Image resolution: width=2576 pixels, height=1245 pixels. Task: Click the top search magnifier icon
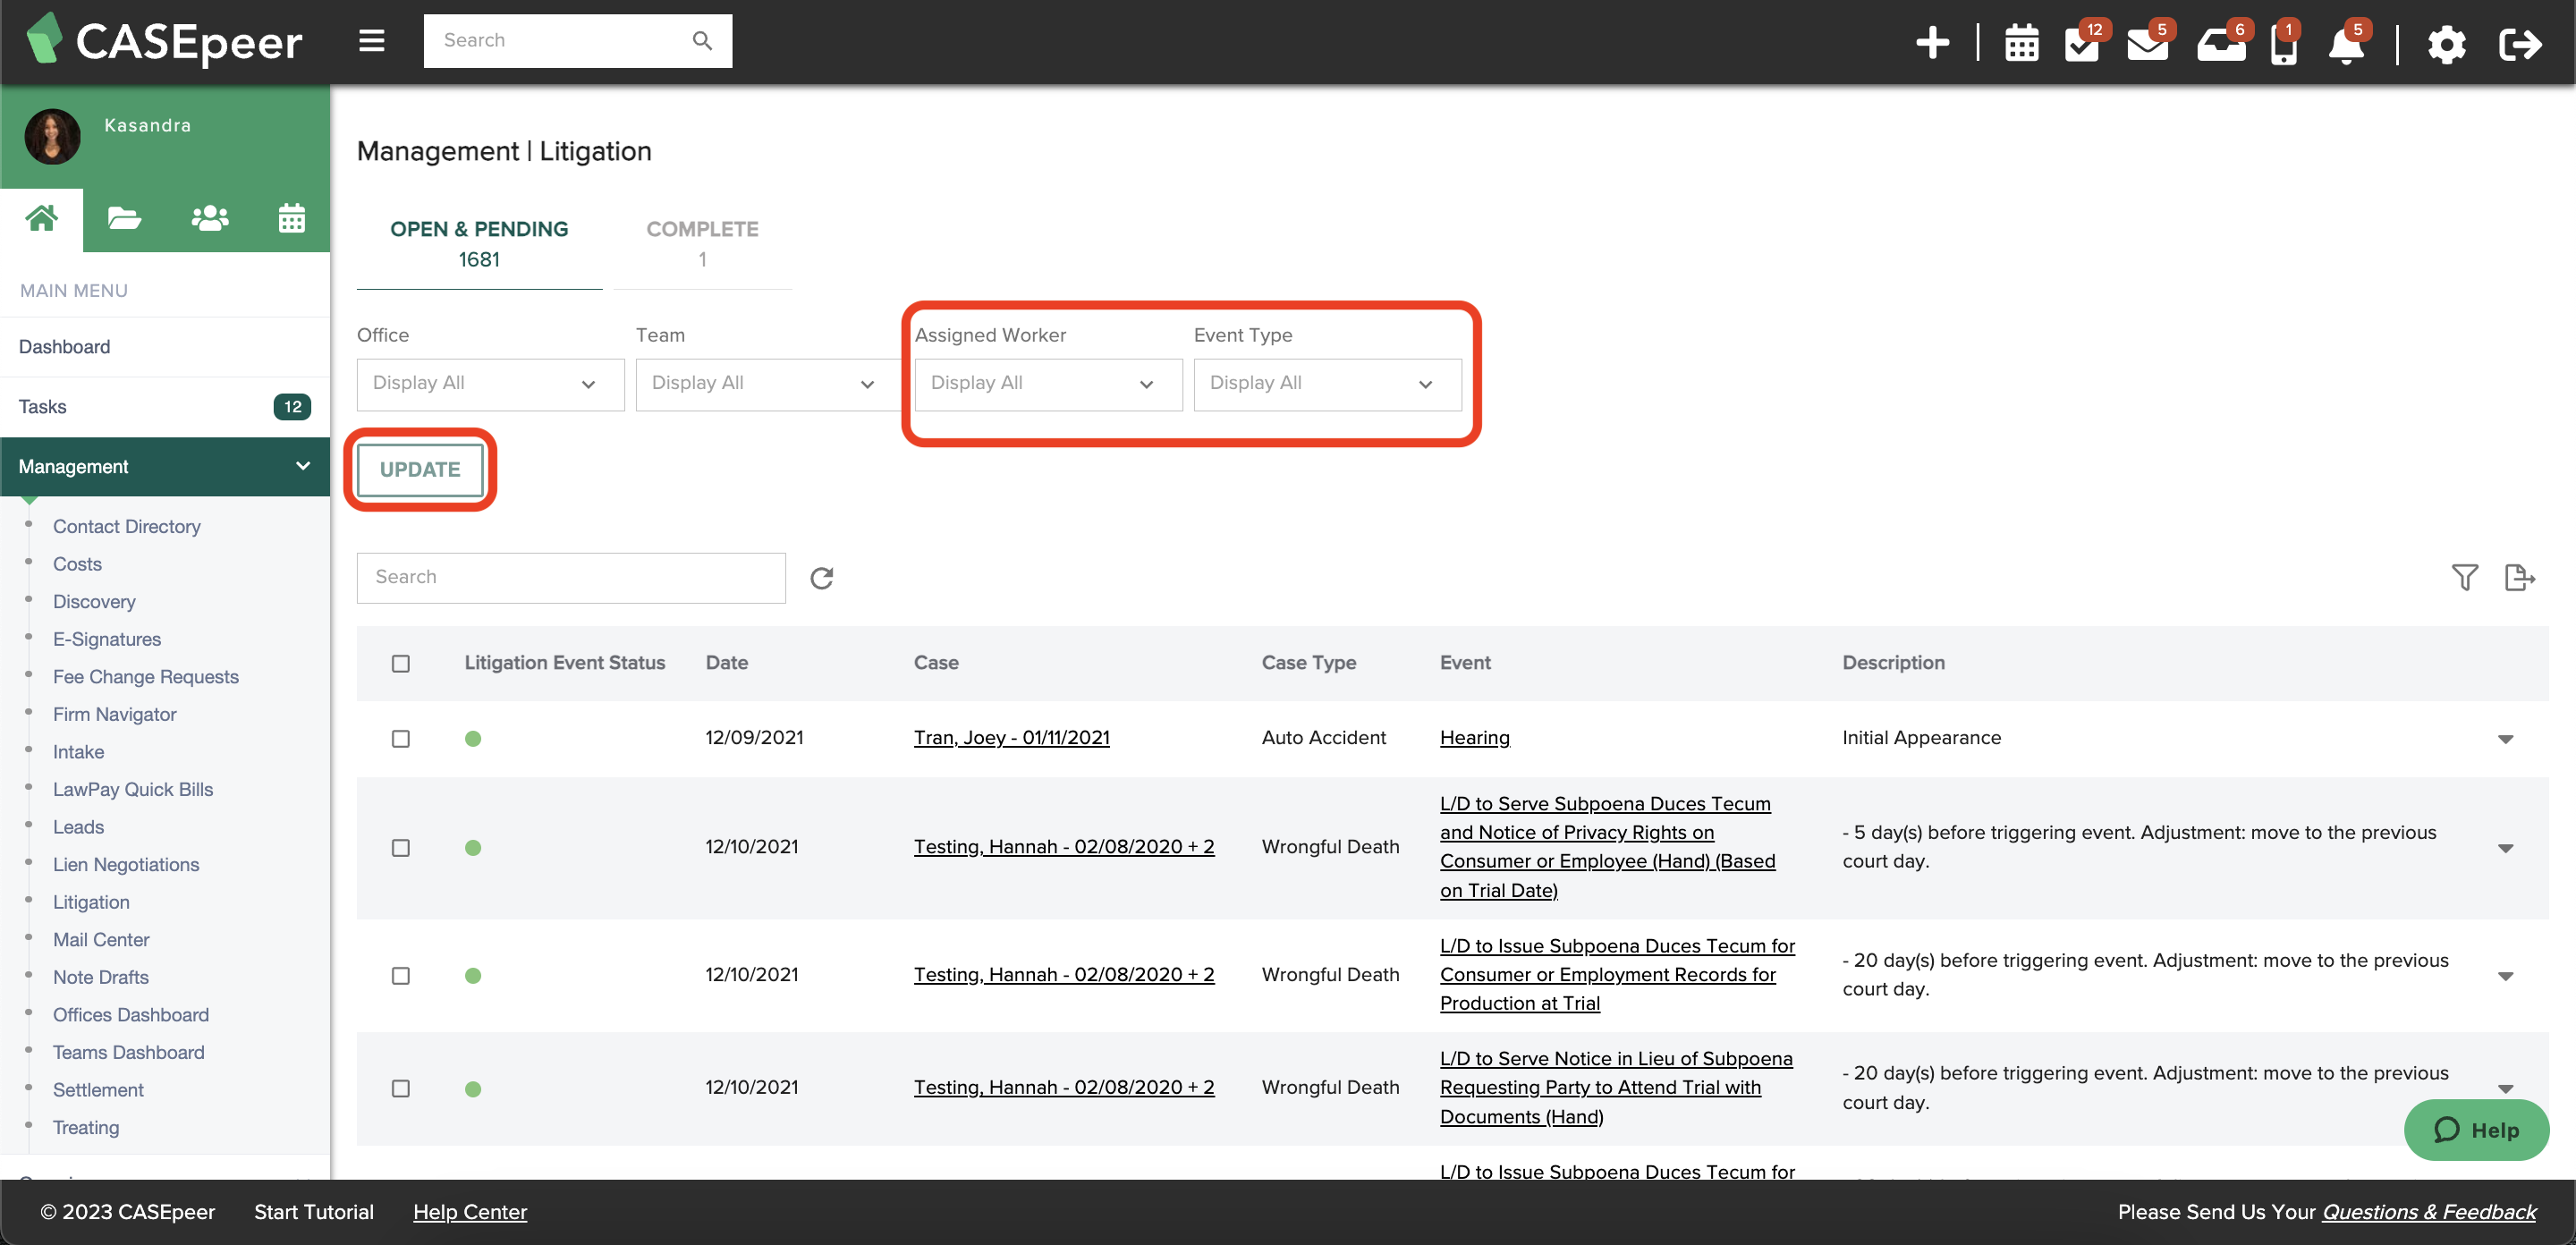pyautogui.click(x=702, y=41)
